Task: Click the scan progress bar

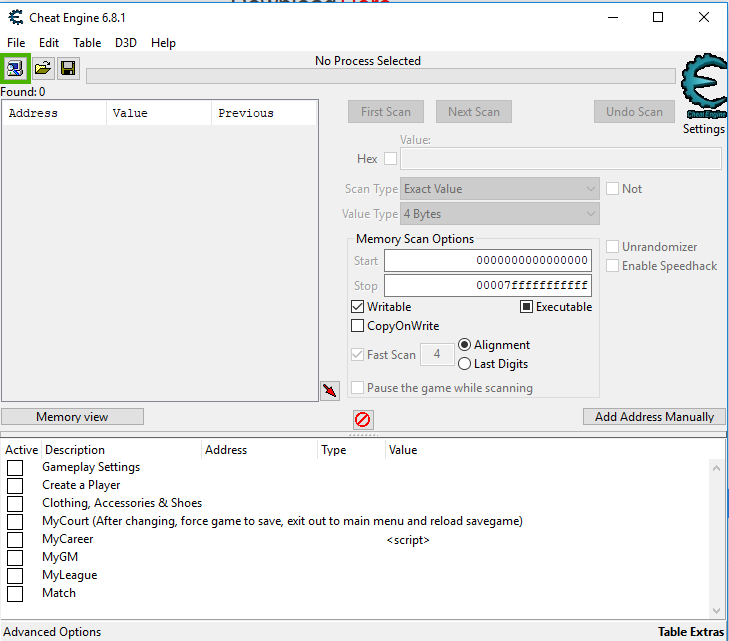Action: (381, 76)
